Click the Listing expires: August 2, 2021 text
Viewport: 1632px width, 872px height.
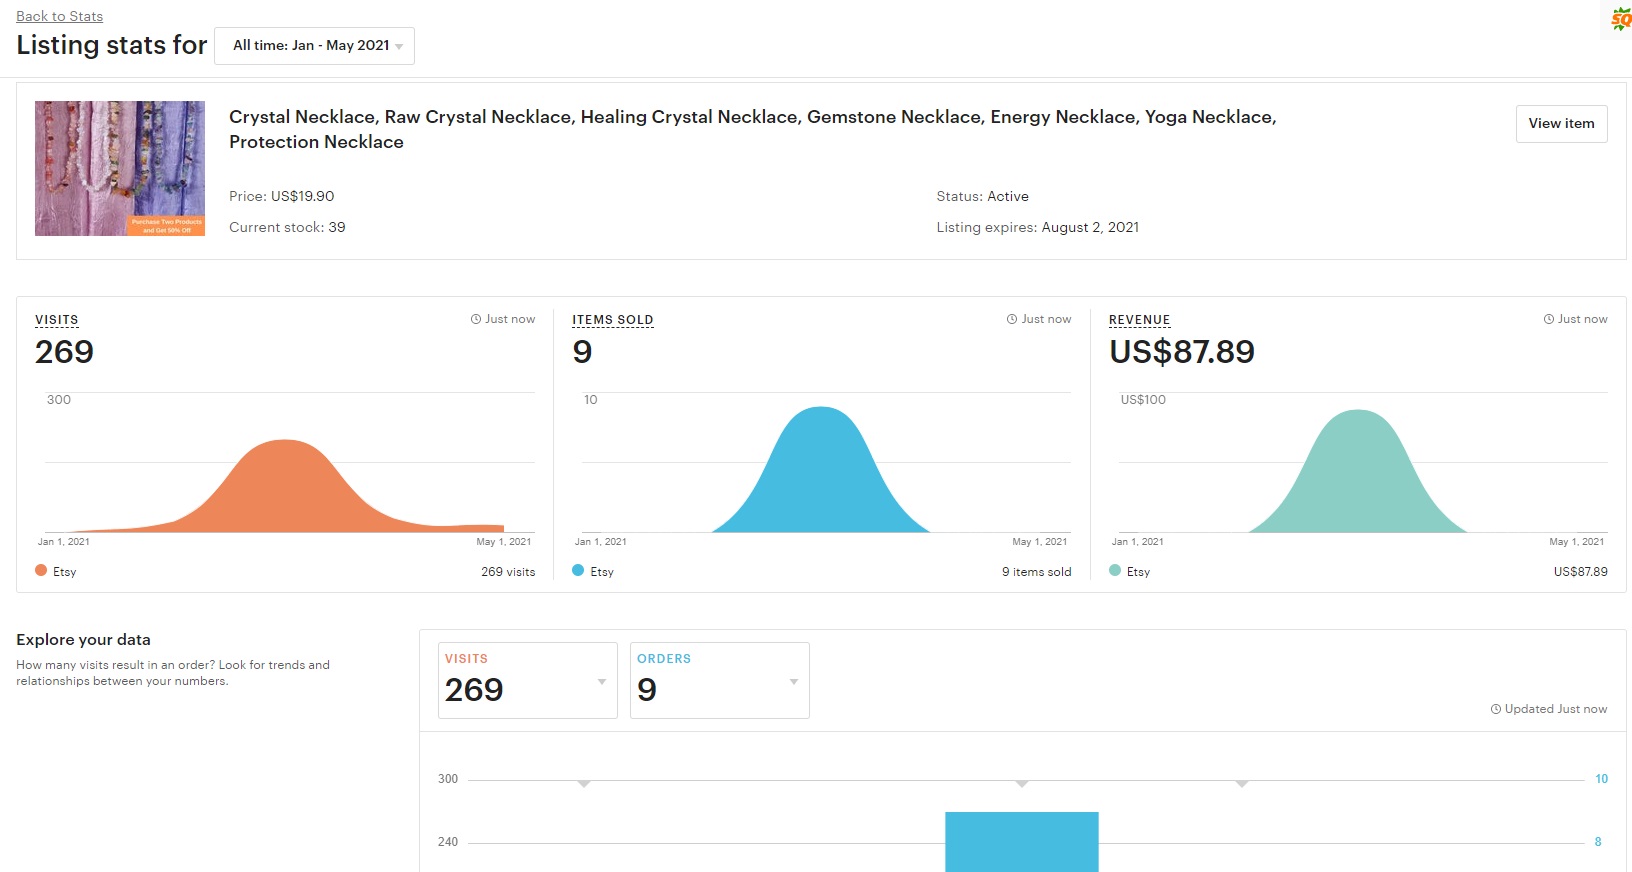click(1038, 228)
